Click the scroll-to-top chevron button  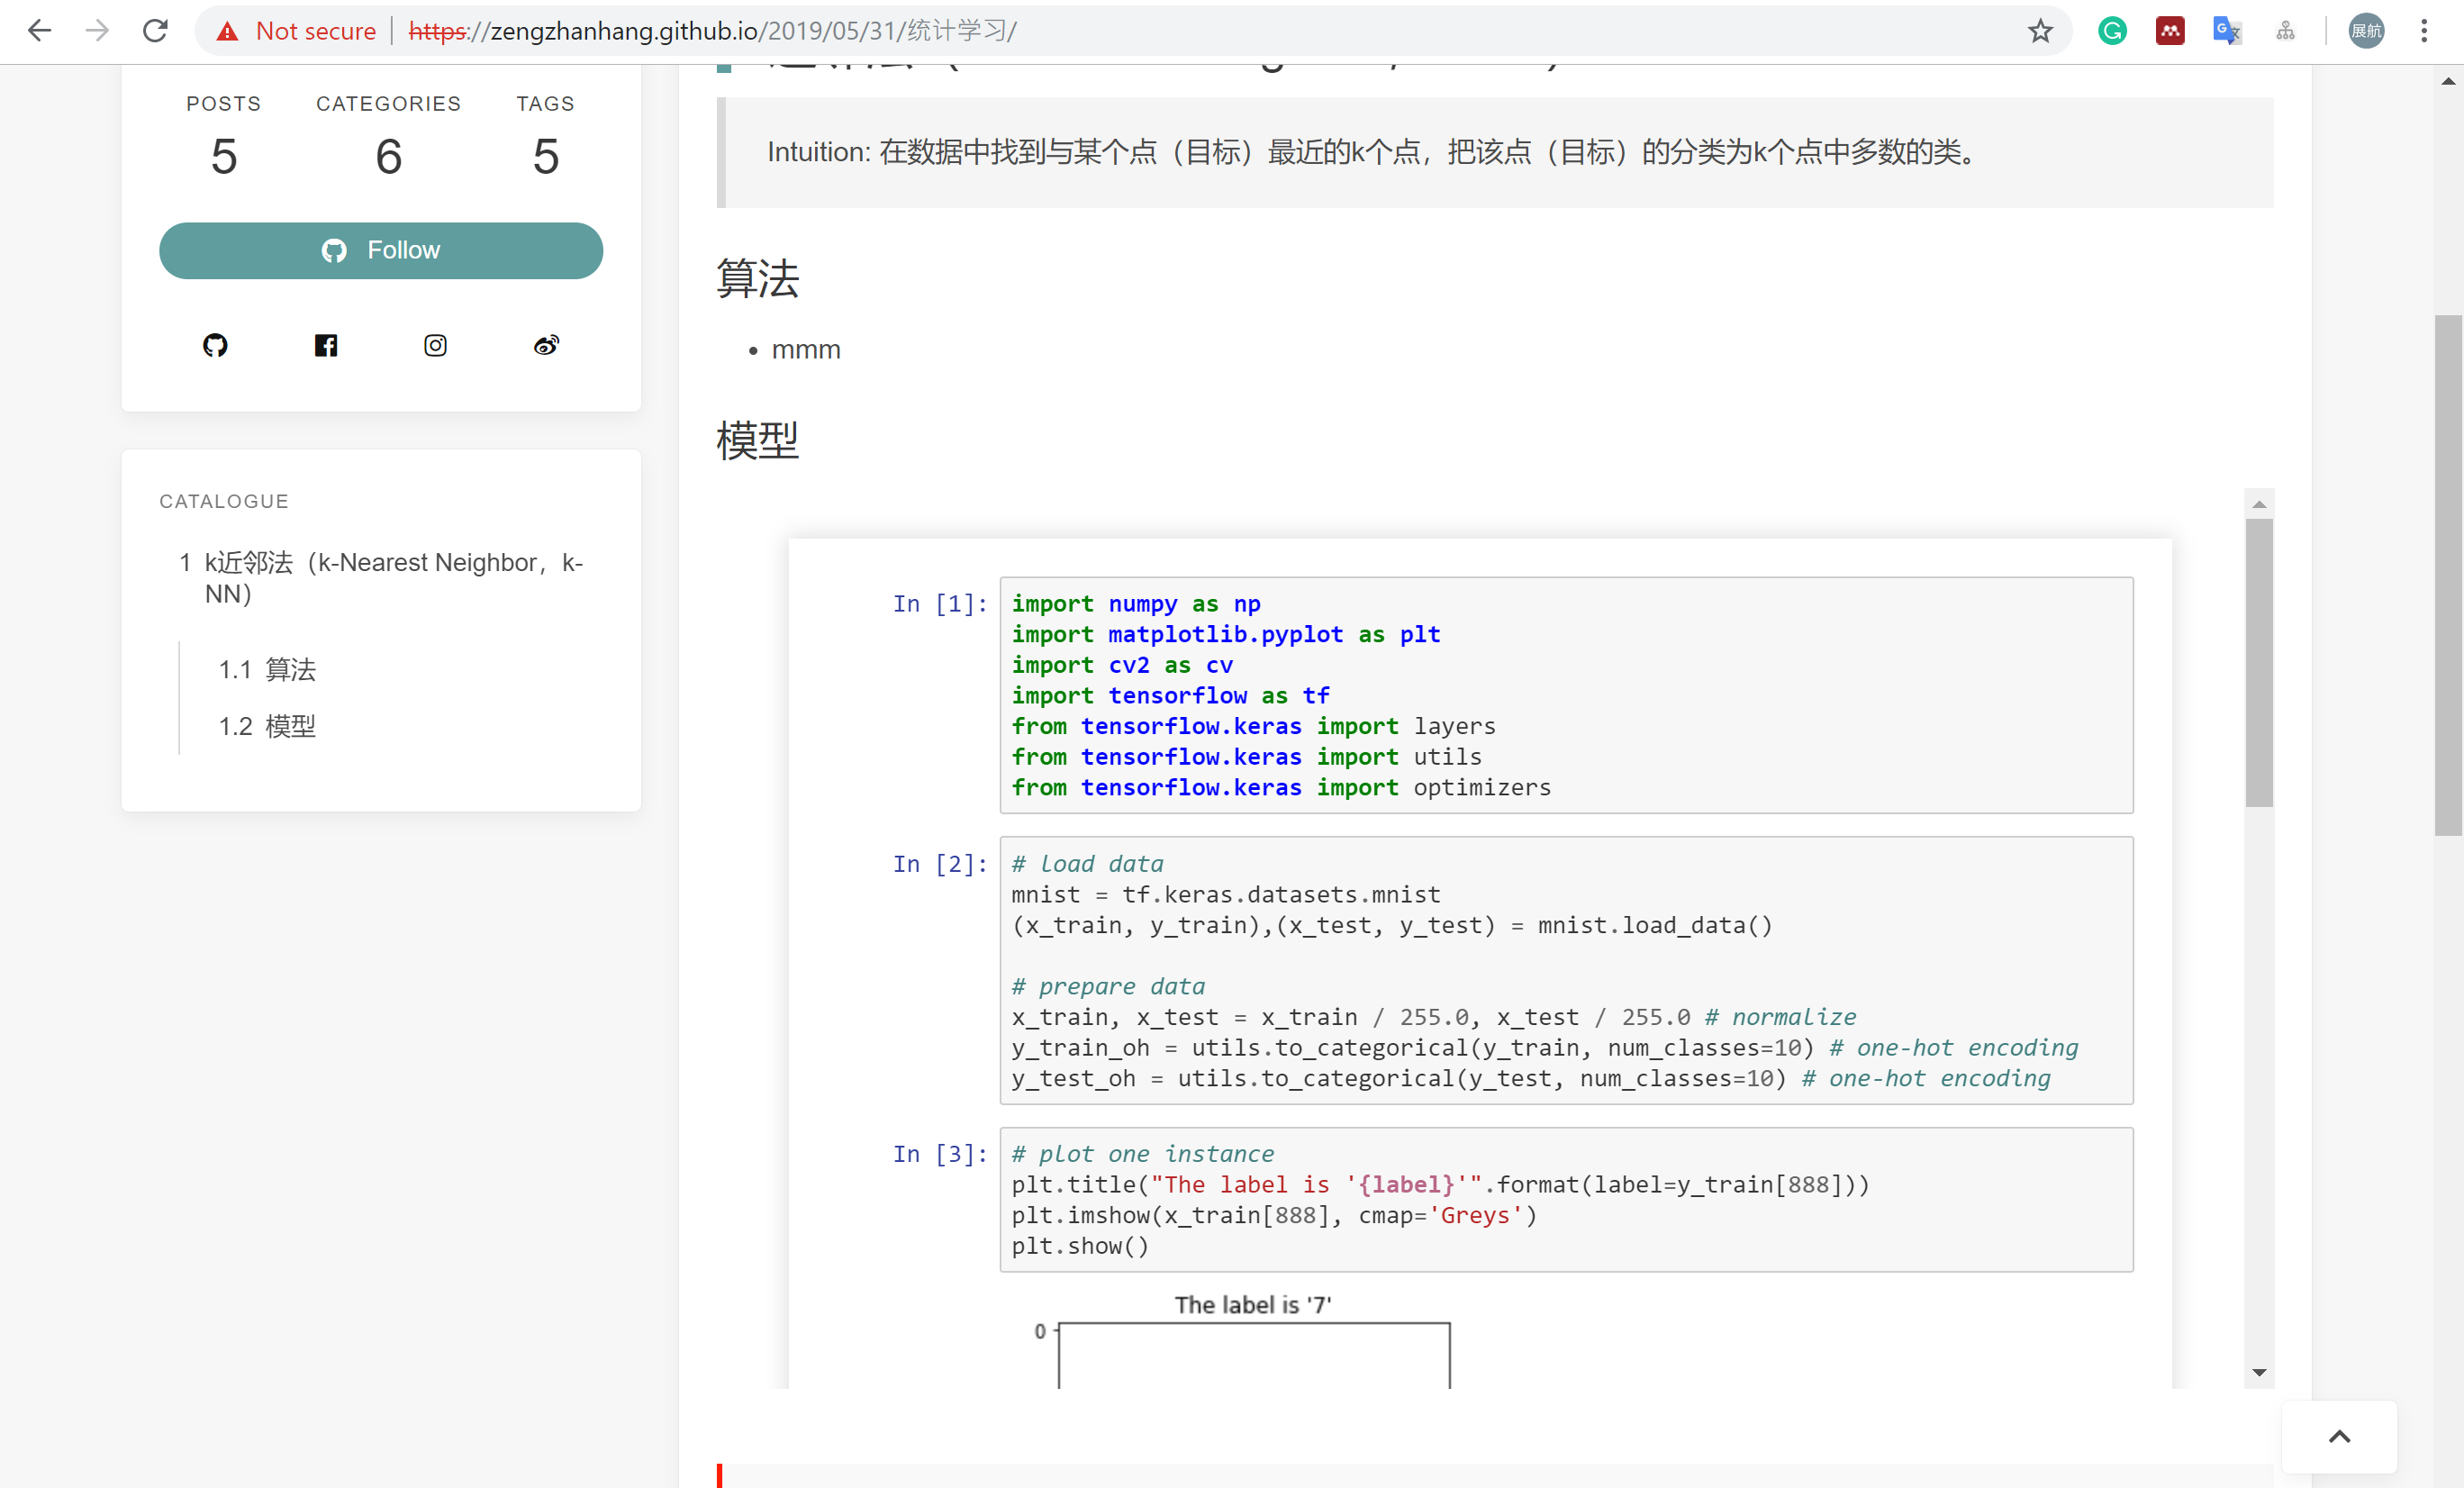click(2339, 1436)
